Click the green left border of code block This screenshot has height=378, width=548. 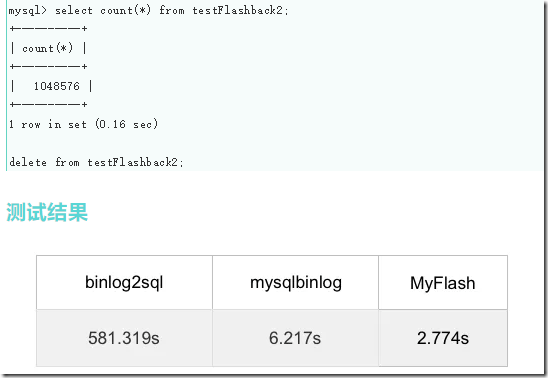pyautogui.click(x=6, y=85)
